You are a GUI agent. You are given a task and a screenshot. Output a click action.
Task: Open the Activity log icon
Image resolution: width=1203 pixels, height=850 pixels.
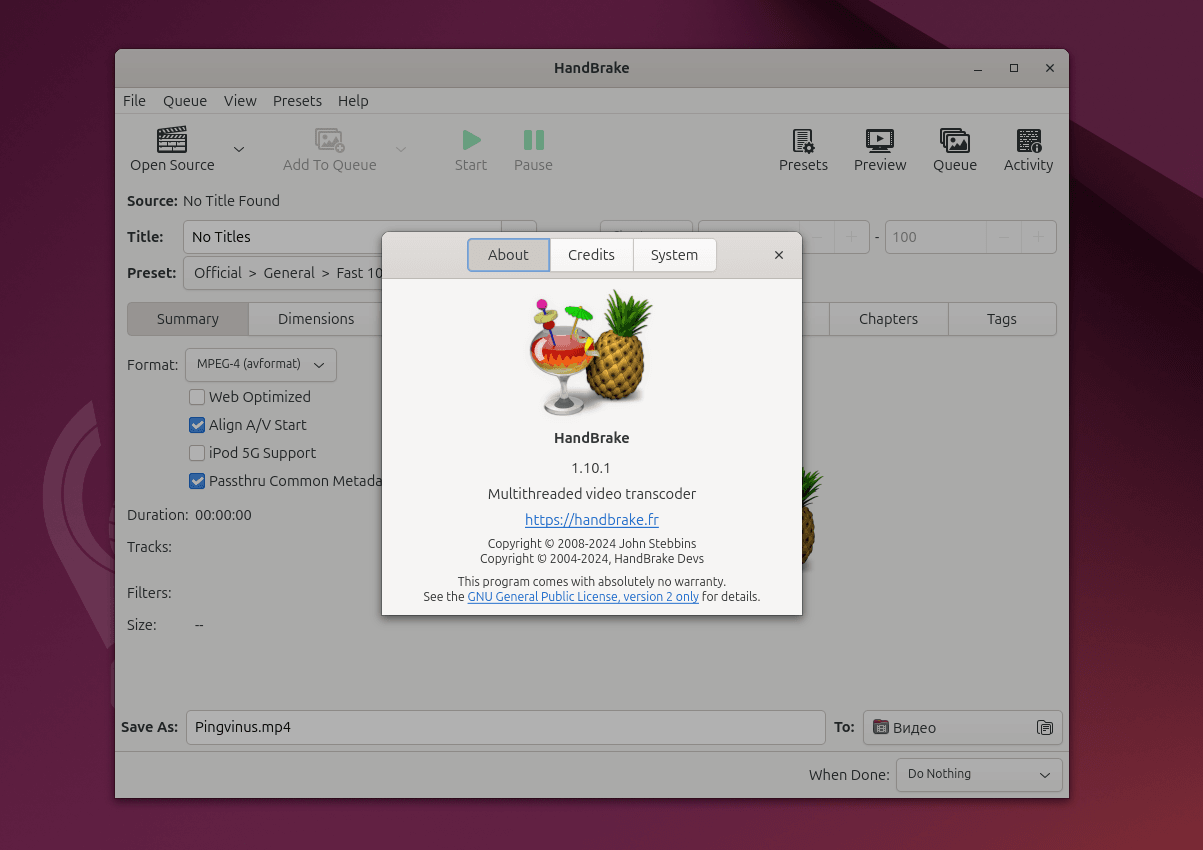[x=1028, y=140]
